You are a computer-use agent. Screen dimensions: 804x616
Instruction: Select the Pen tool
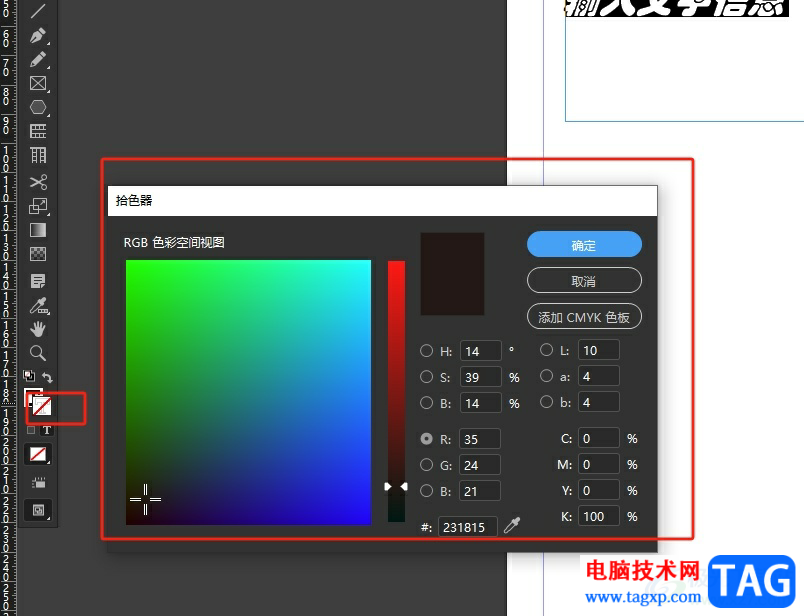tap(38, 35)
